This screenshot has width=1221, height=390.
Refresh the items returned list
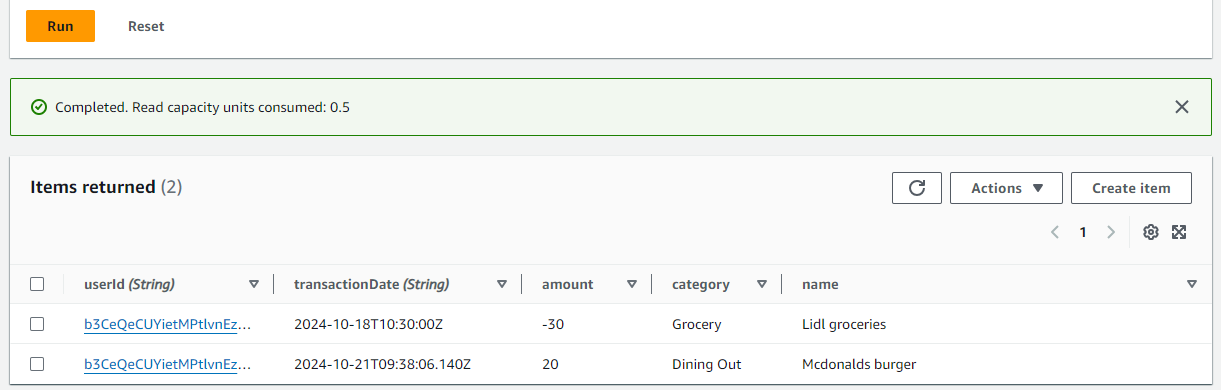click(917, 188)
